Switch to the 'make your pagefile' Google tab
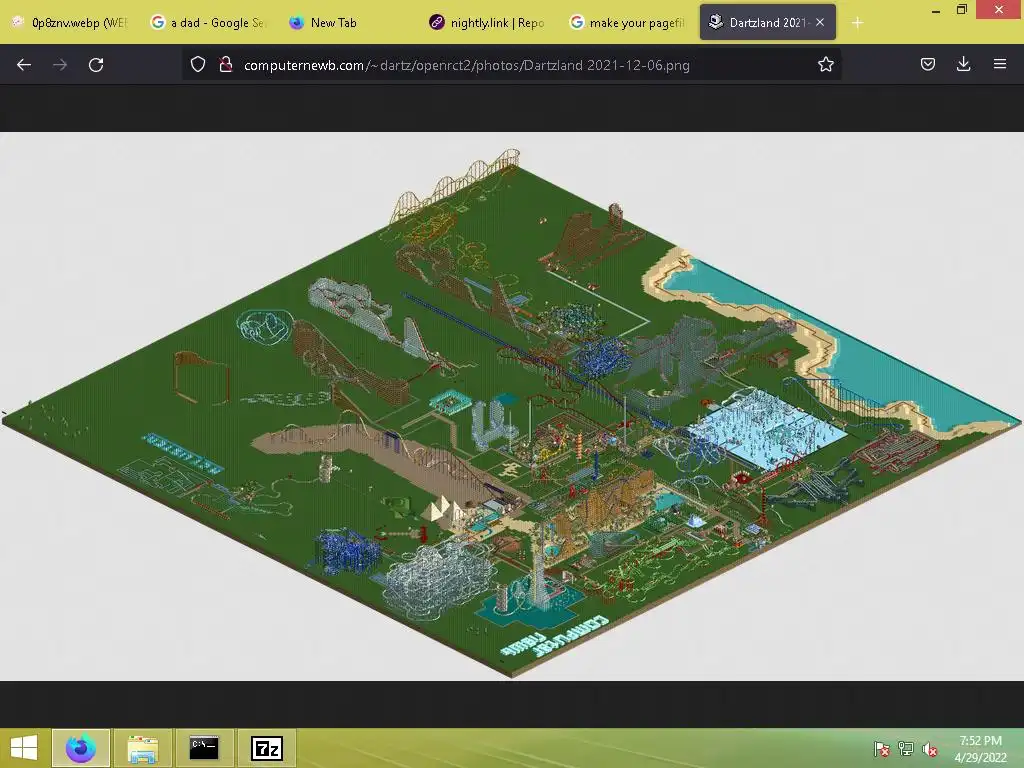Viewport: 1024px width, 768px height. click(x=628, y=23)
